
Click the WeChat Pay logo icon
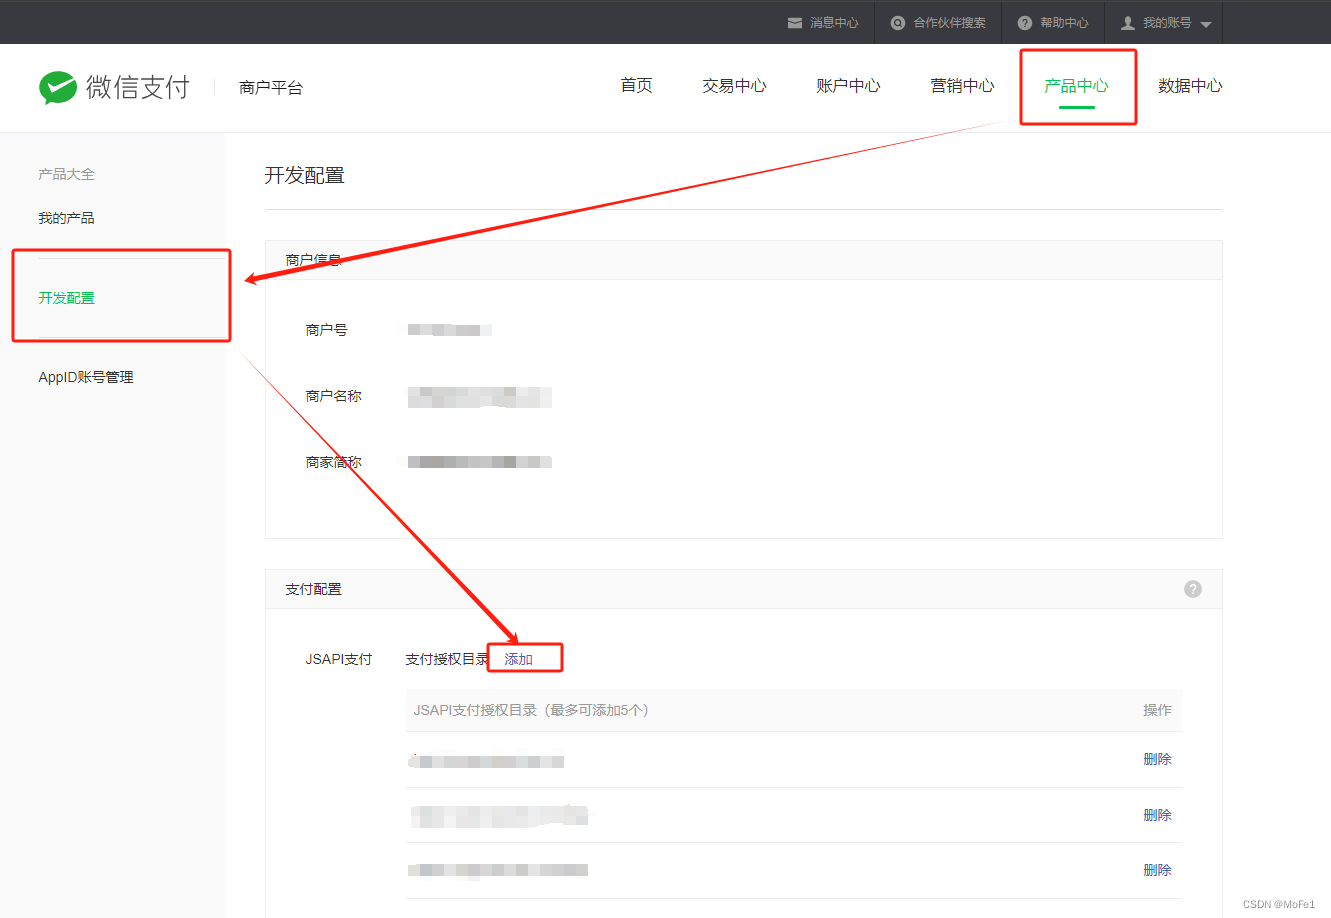58,88
